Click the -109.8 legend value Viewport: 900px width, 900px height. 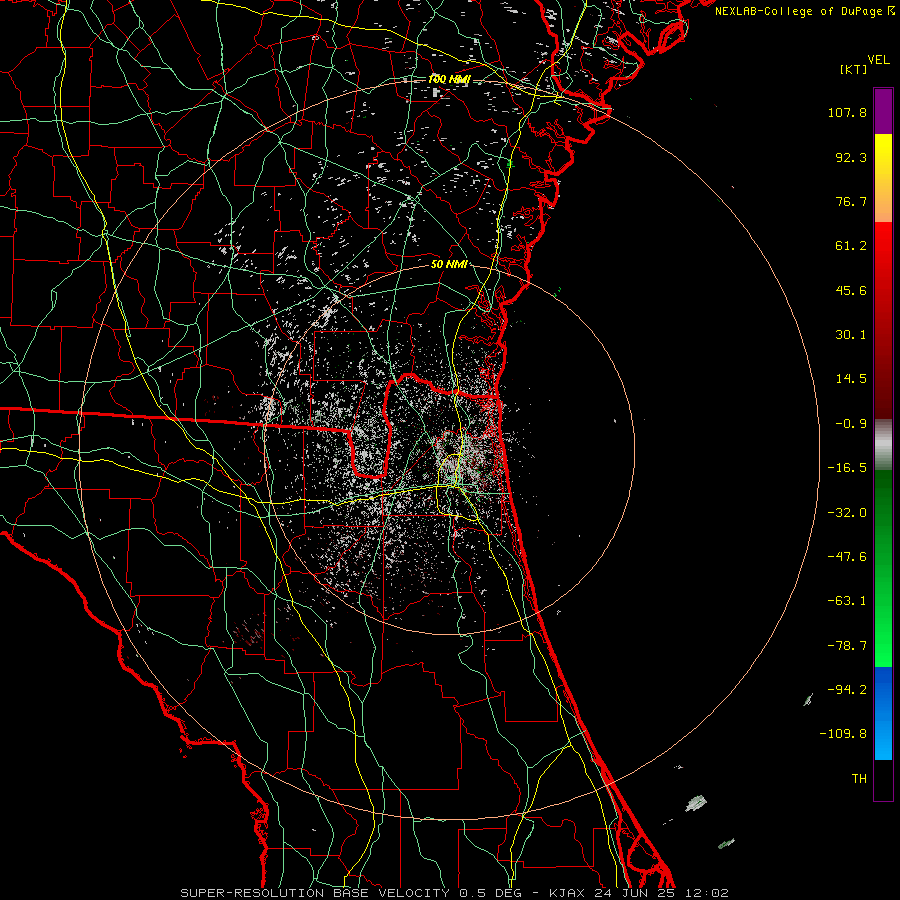click(x=843, y=734)
